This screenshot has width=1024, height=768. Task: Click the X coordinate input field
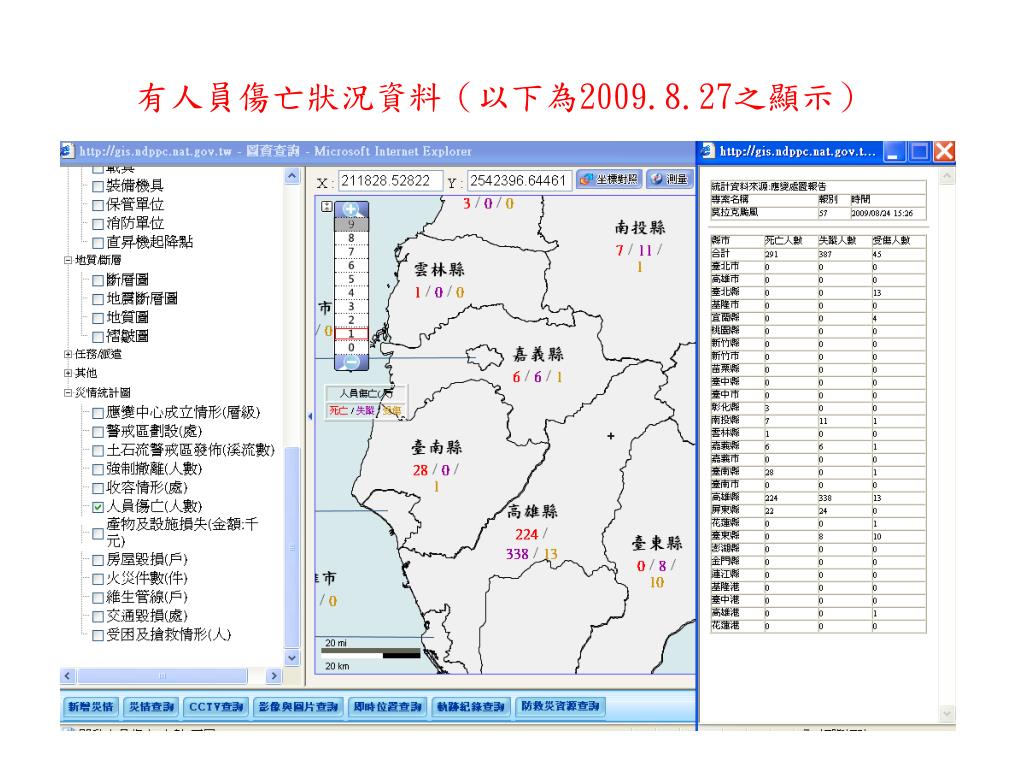[389, 181]
